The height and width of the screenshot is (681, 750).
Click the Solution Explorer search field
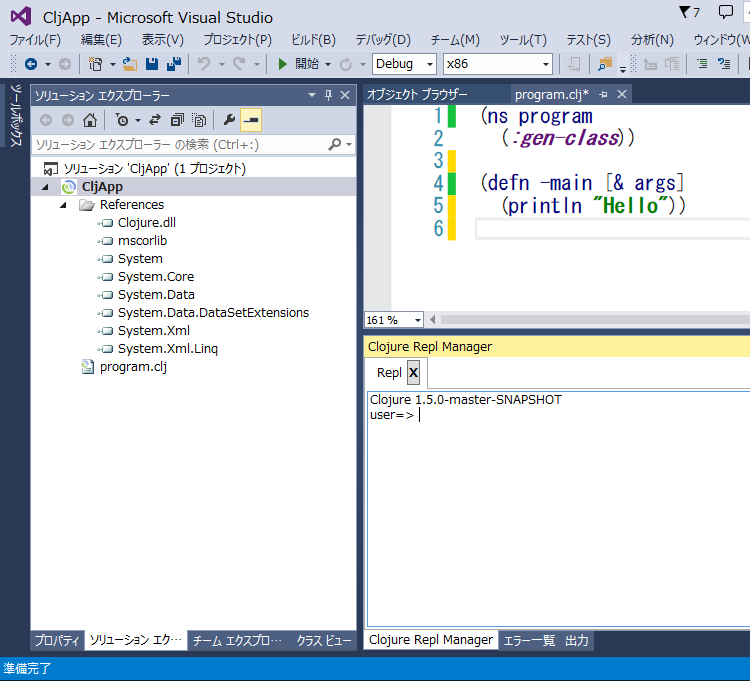tap(179, 144)
